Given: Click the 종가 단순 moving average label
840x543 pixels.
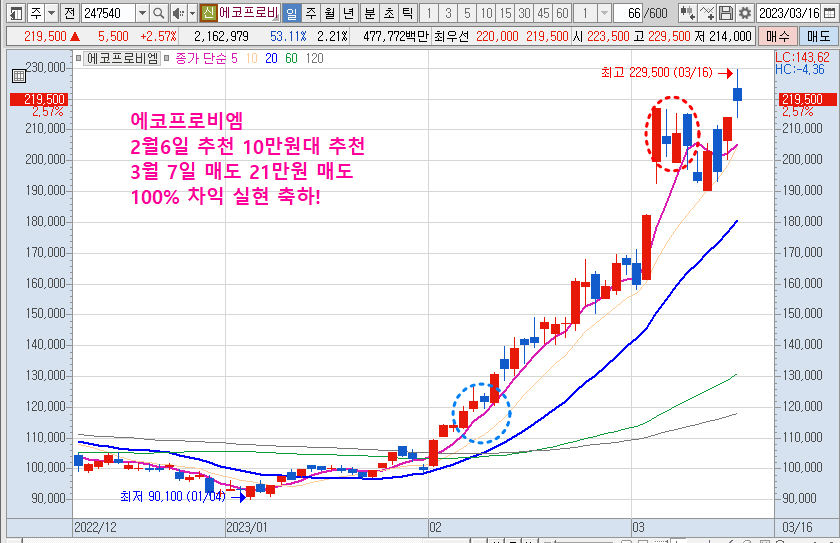Looking at the screenshot, I should click(x=201, y=58).
